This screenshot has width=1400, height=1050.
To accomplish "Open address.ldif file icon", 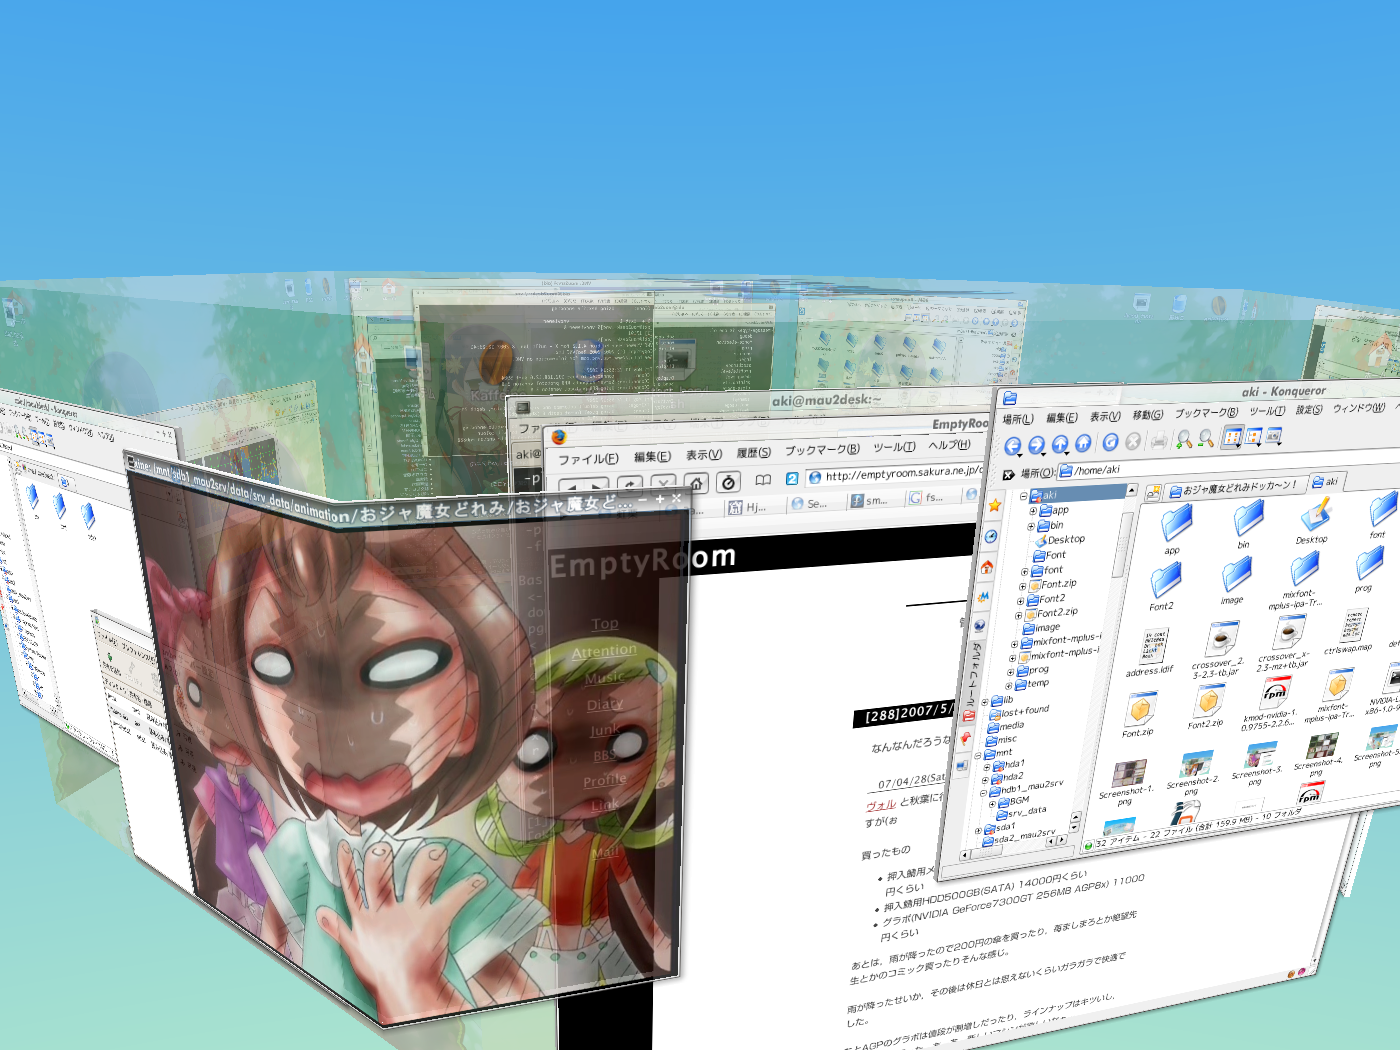I will 1153,648.
